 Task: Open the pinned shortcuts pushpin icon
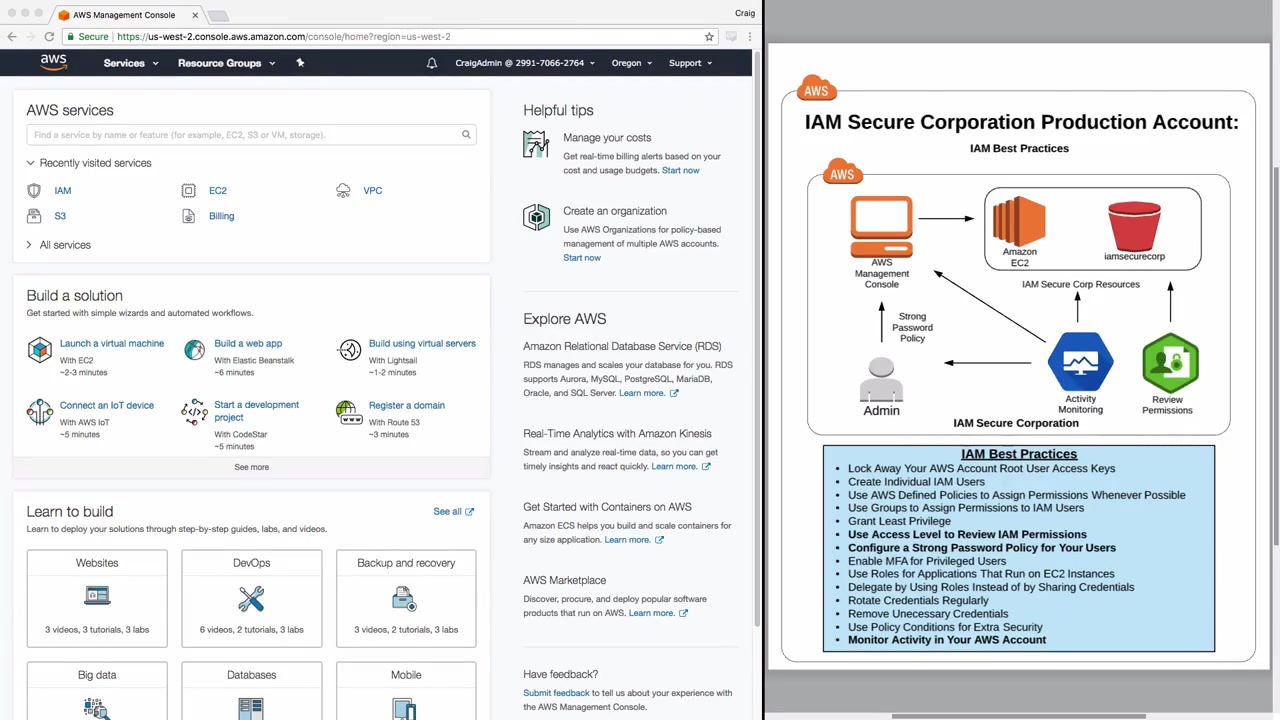coord(300,63)
